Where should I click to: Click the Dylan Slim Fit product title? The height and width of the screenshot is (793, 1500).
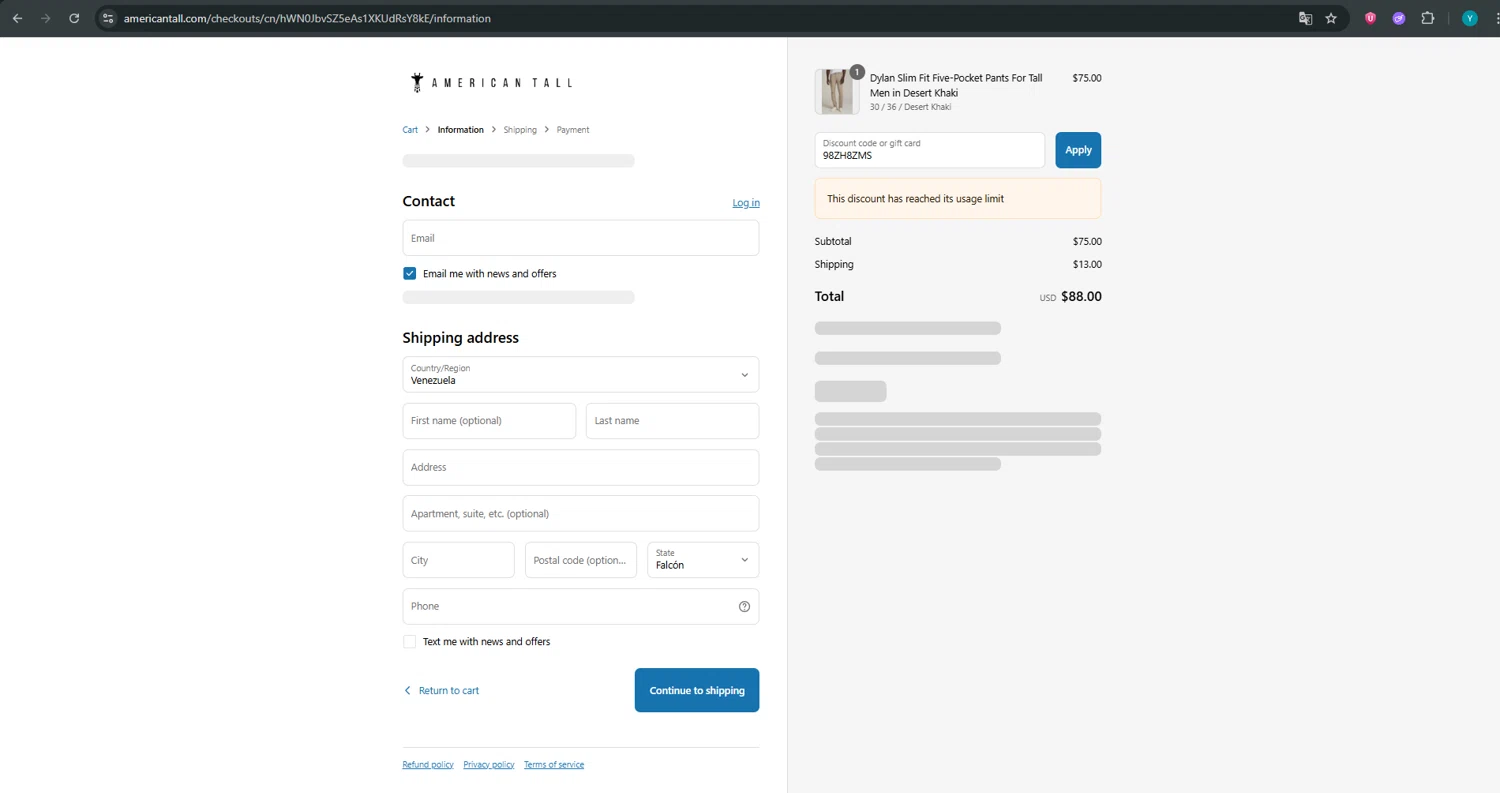point(956,85)
